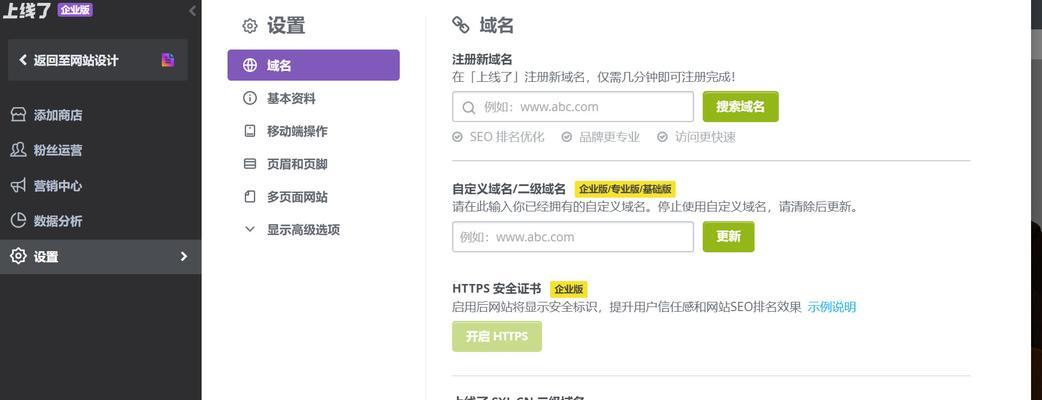The image size is (1042, 400).
Task: Click the people icon for 粉丝运营
Action: (19, 150)
